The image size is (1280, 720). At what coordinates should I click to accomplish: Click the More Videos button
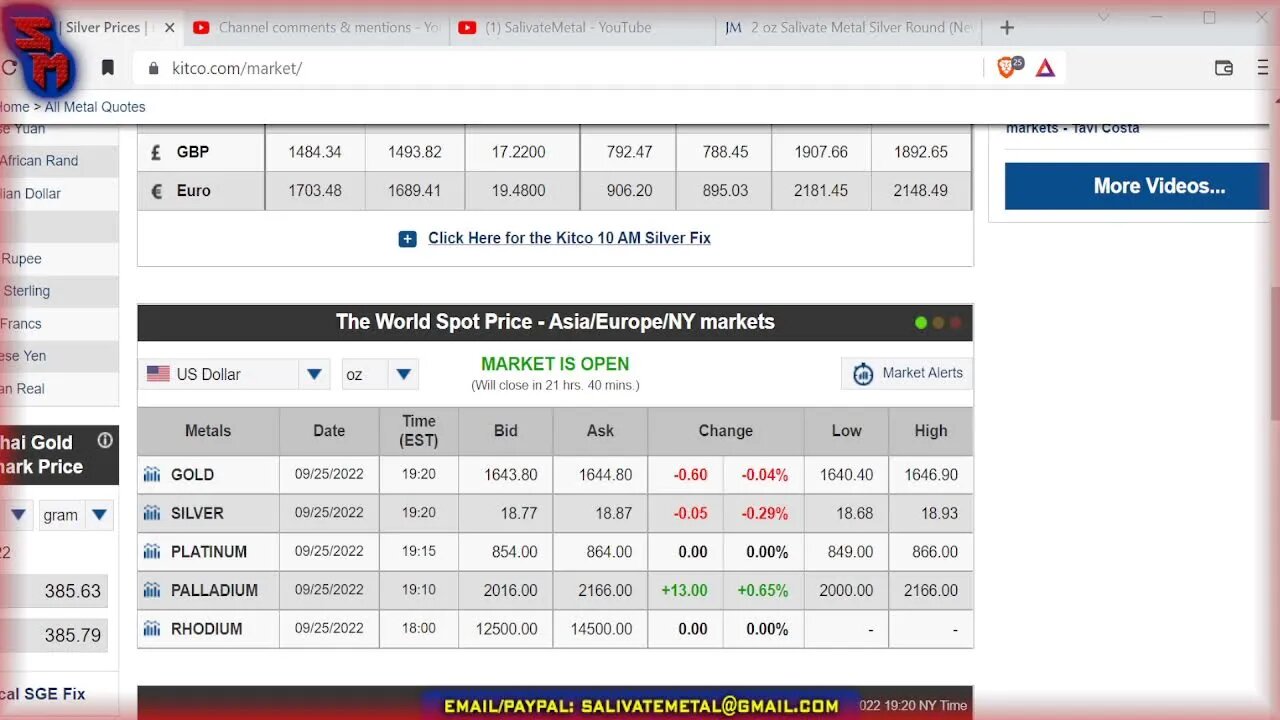point(1137,186)
